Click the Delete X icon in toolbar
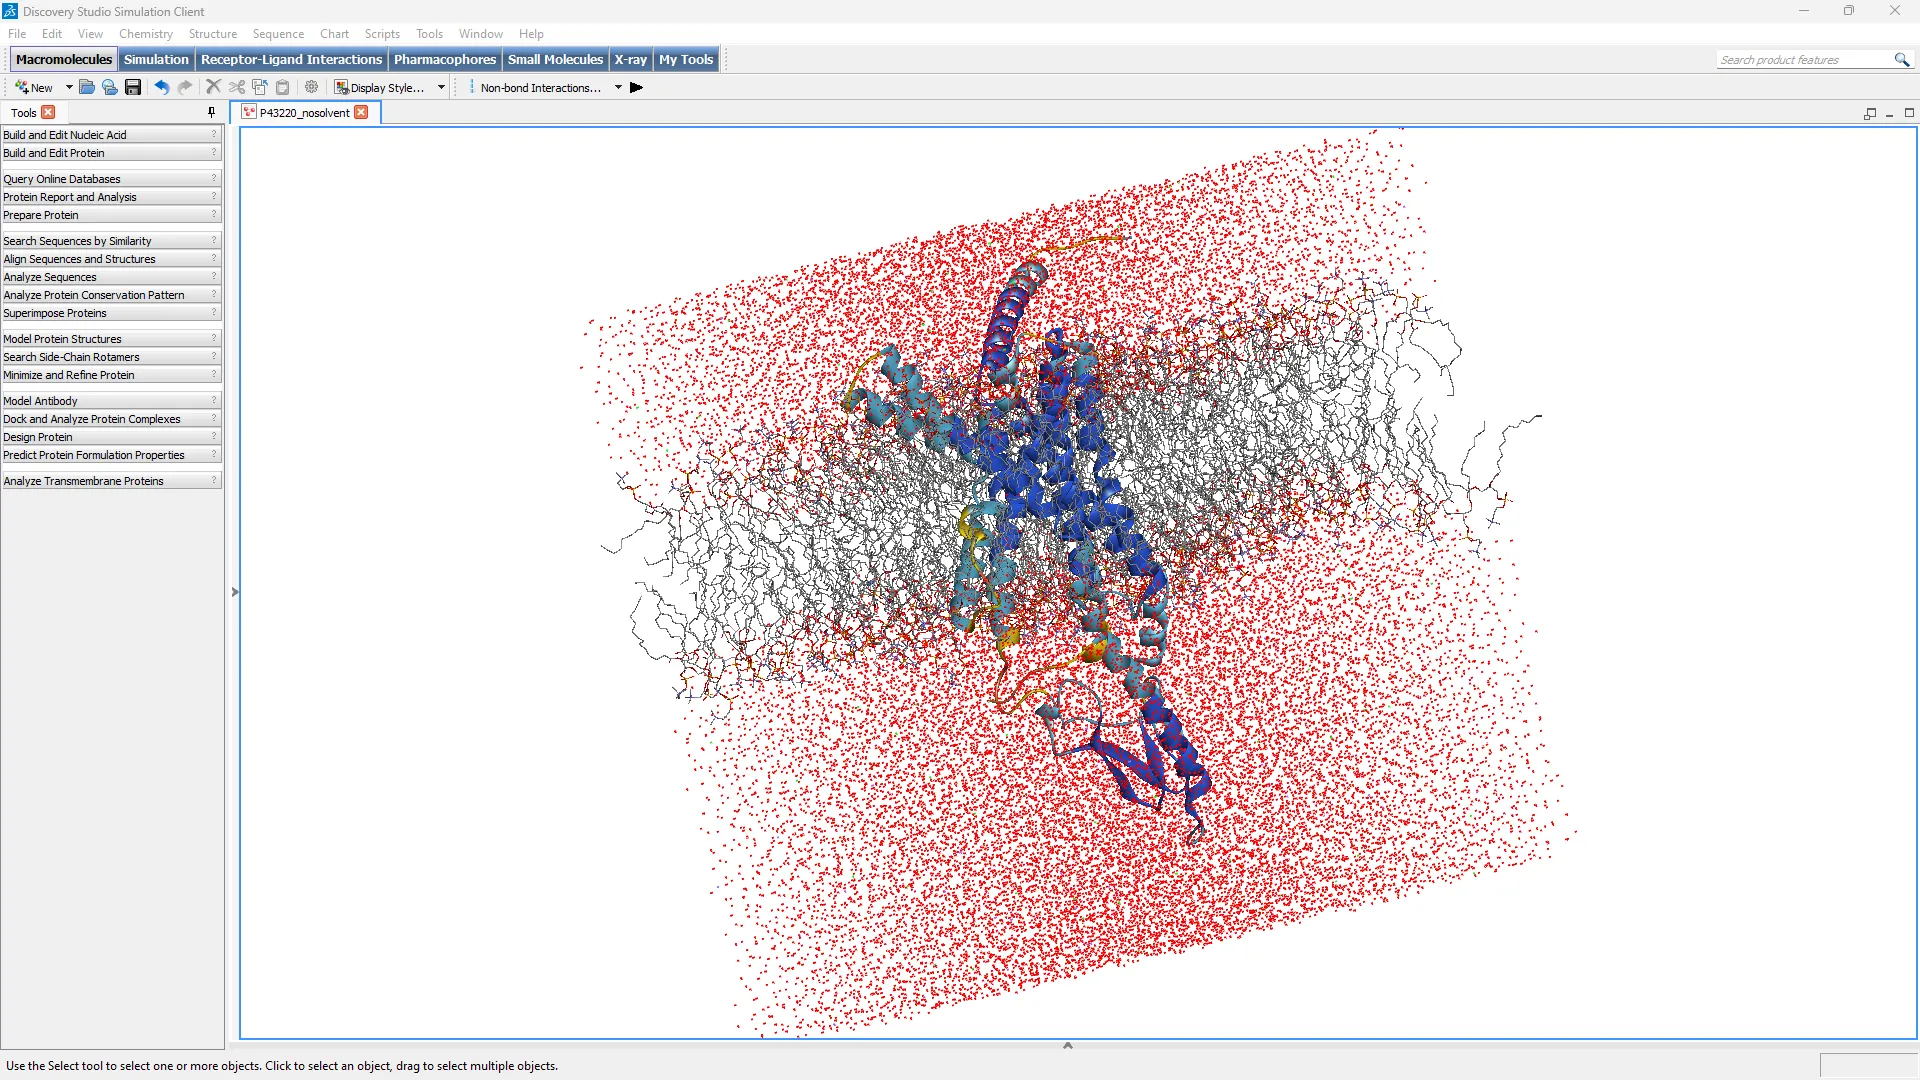 click(213, 88)
